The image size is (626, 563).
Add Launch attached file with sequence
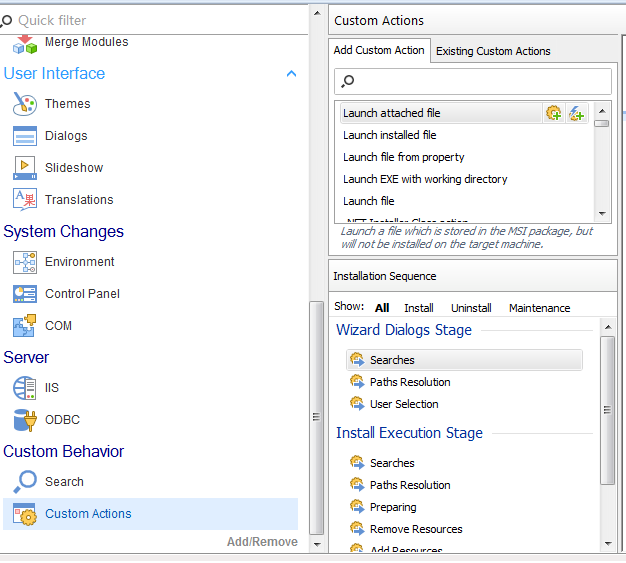(553, 114)
